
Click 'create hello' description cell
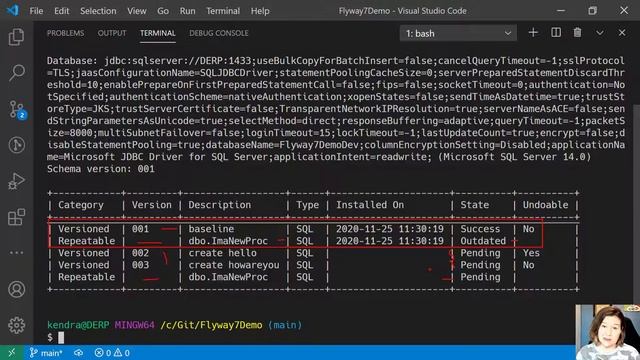click(x=222, y=253)
